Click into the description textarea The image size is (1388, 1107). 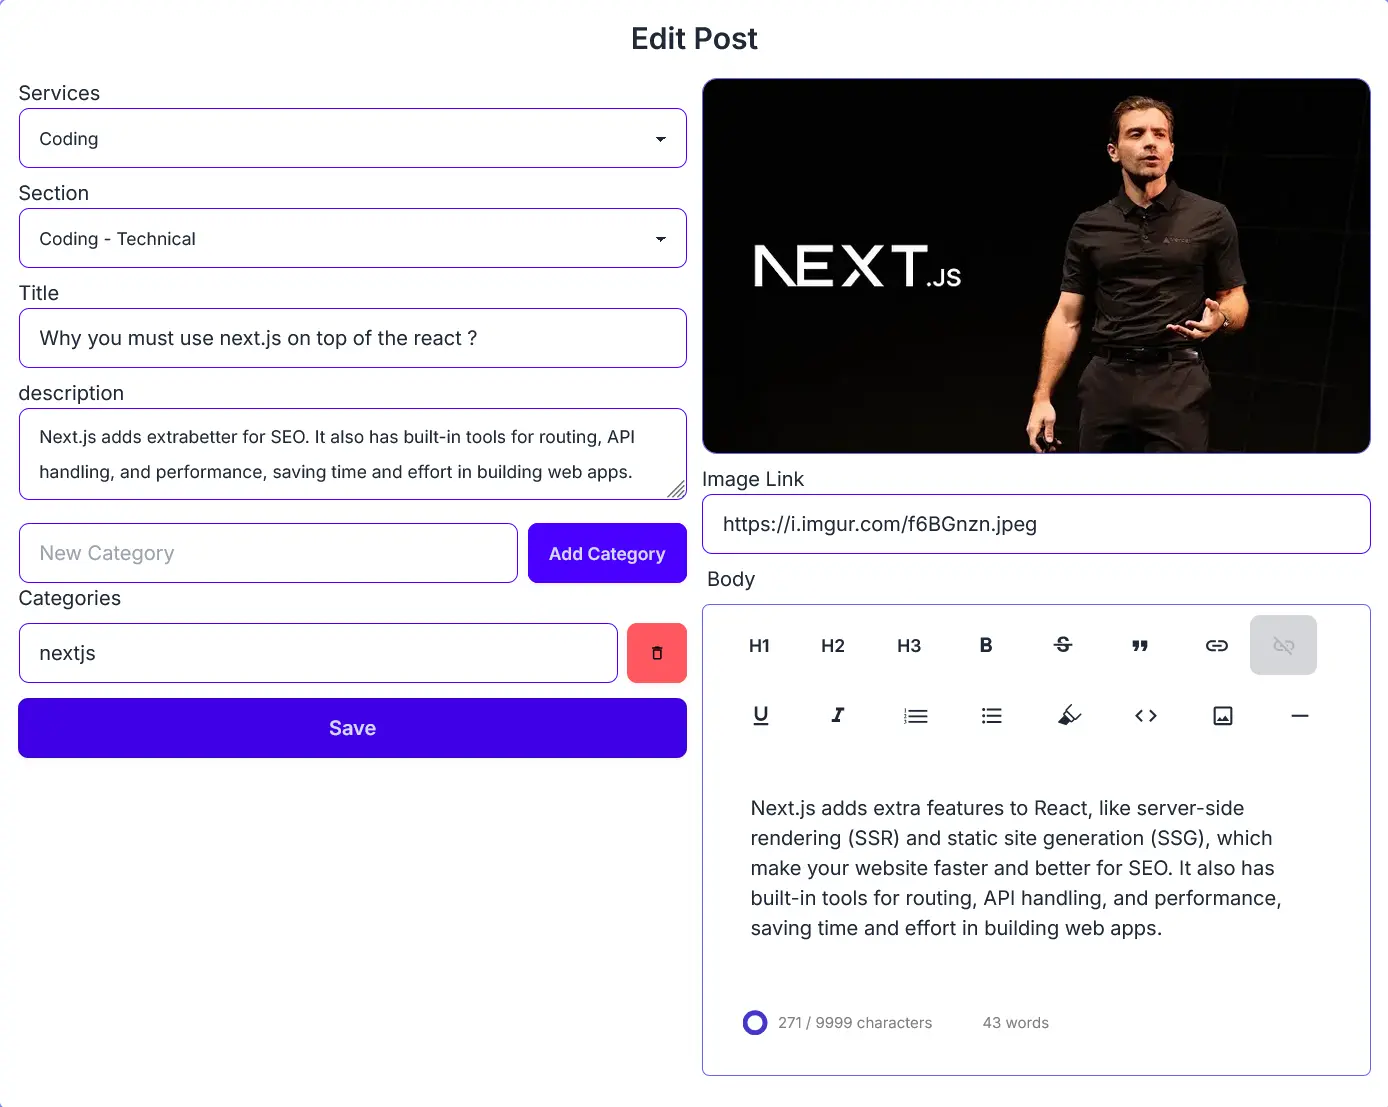click(x=353, y=454)
